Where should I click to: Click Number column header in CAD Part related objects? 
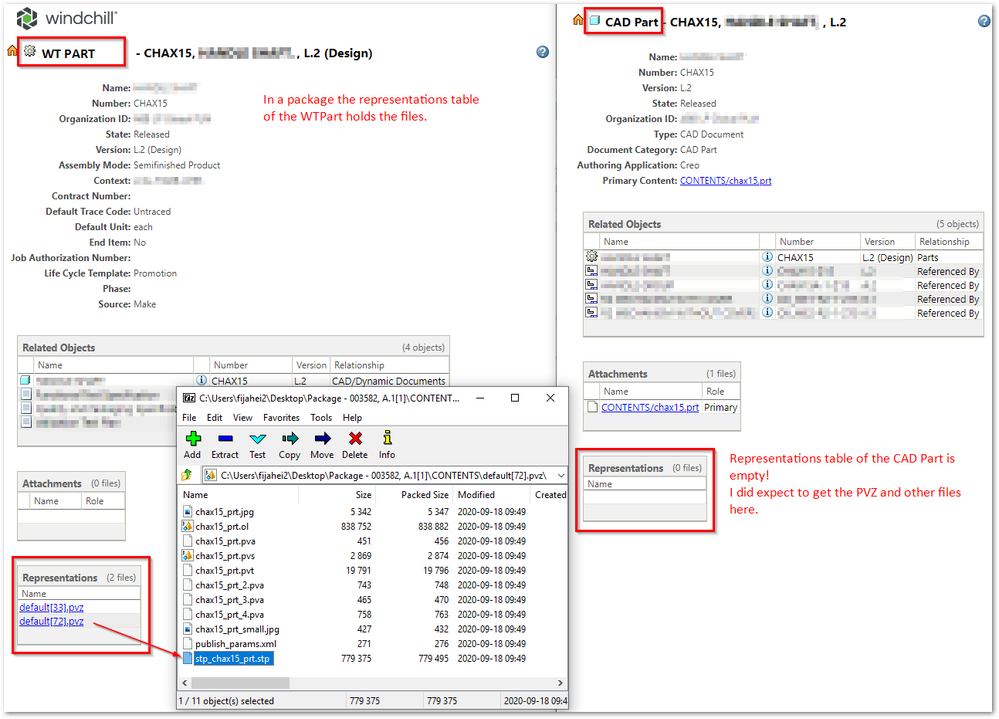pos(796,242)
